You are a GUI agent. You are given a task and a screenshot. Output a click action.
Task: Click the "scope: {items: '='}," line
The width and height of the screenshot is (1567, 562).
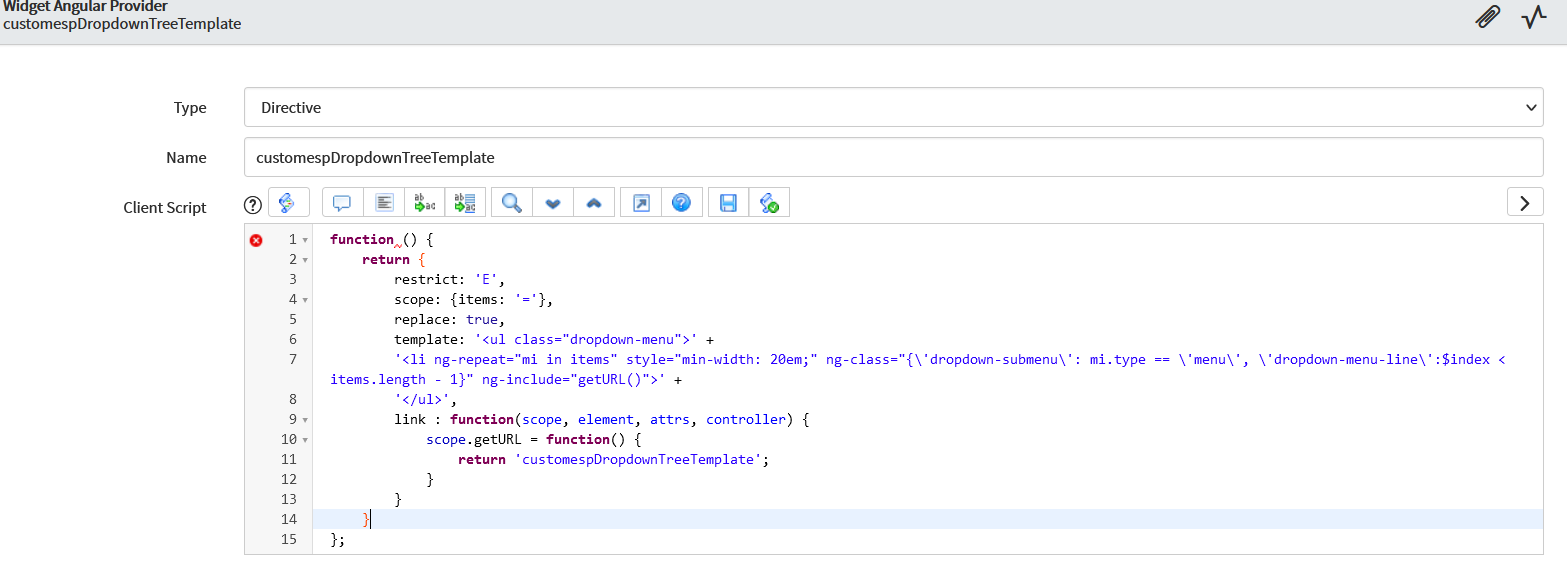(473, 299)
